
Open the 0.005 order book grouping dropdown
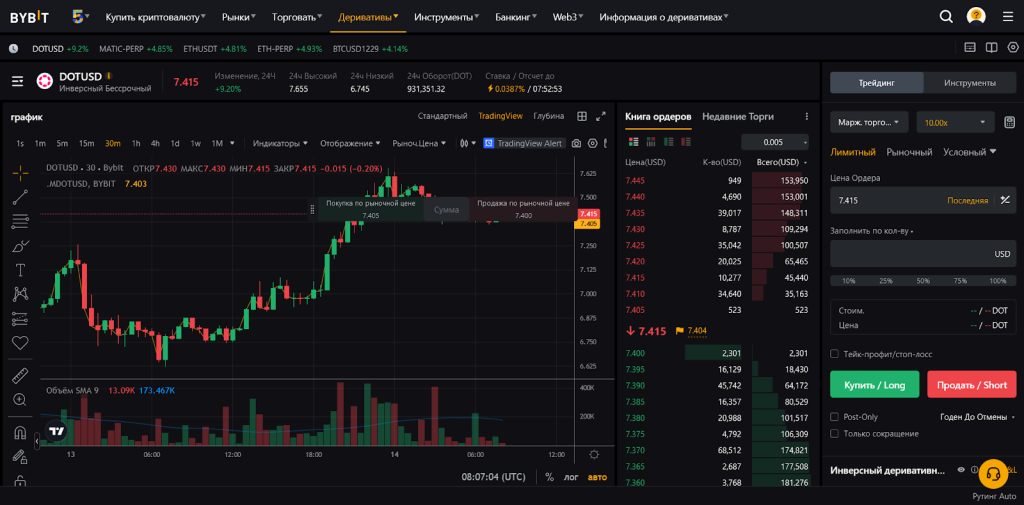pyautogui.click(x=774, y=142)
